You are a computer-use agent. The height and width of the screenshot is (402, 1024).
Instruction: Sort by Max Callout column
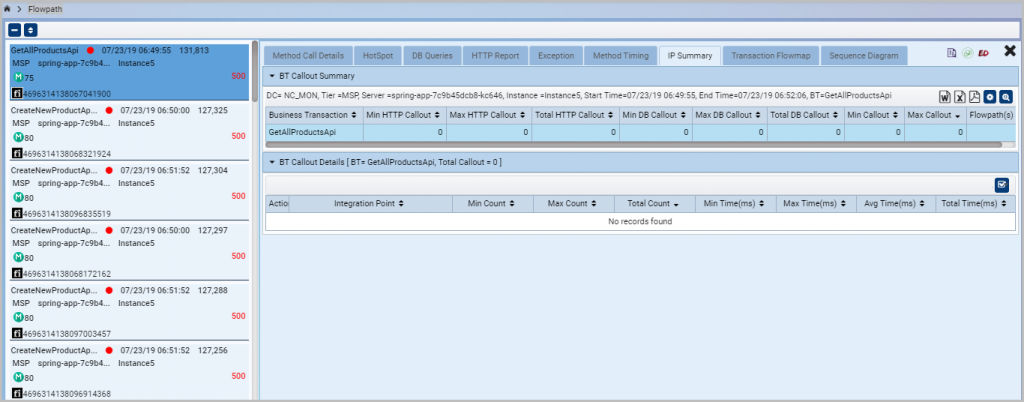coord(932,116)
